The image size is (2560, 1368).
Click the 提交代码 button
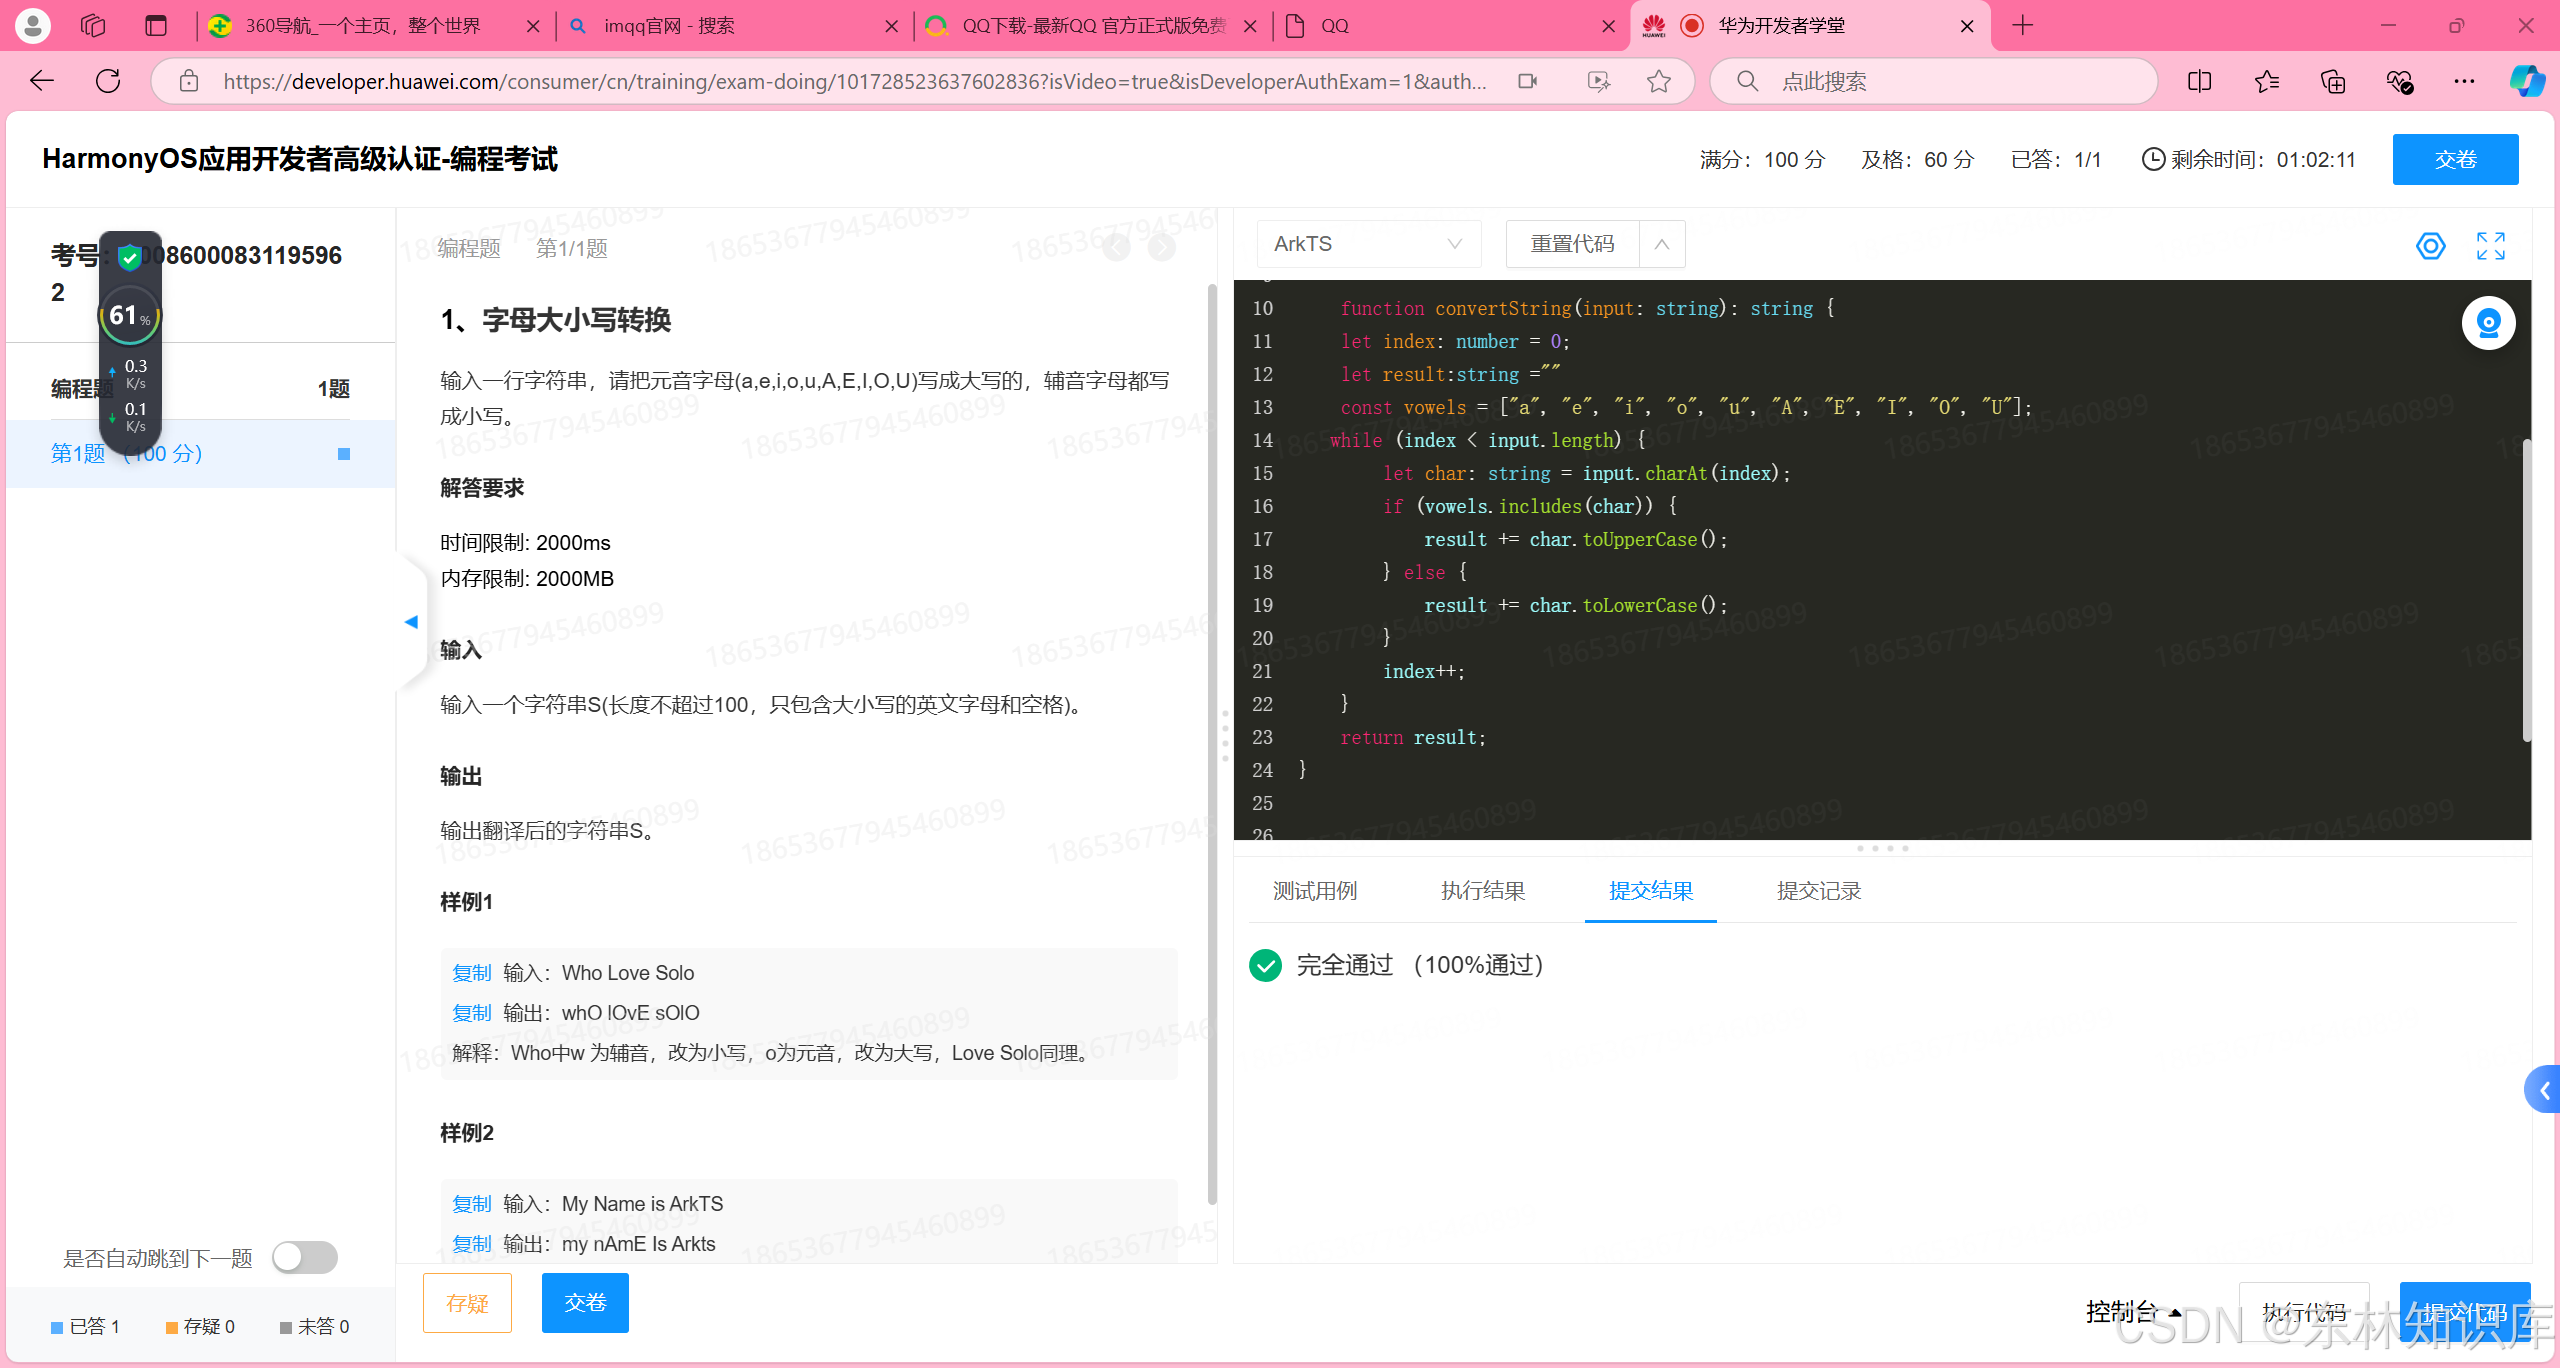pyautogui.click(x=2465, y=1312)
